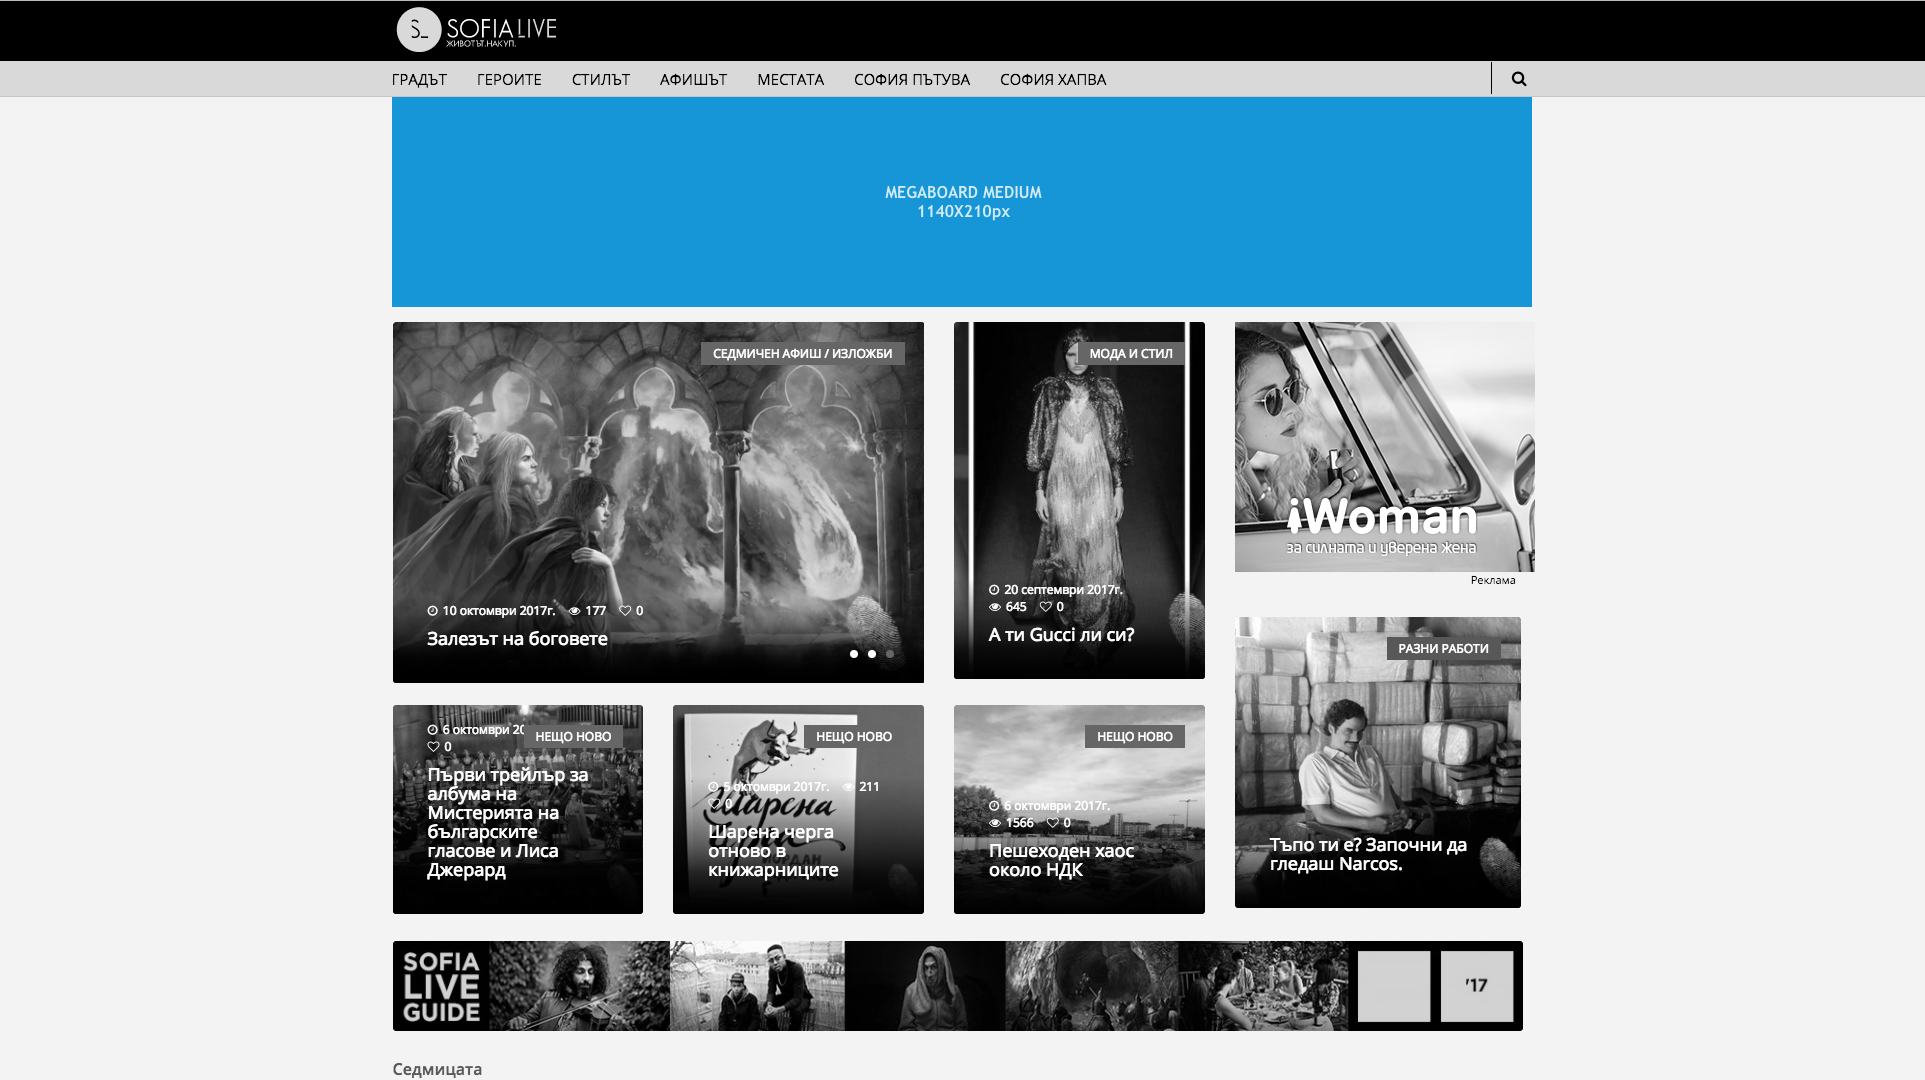Click the search magnifier icon
The width and height of the screenshot is (1925, 1080).
(1518, 79)
